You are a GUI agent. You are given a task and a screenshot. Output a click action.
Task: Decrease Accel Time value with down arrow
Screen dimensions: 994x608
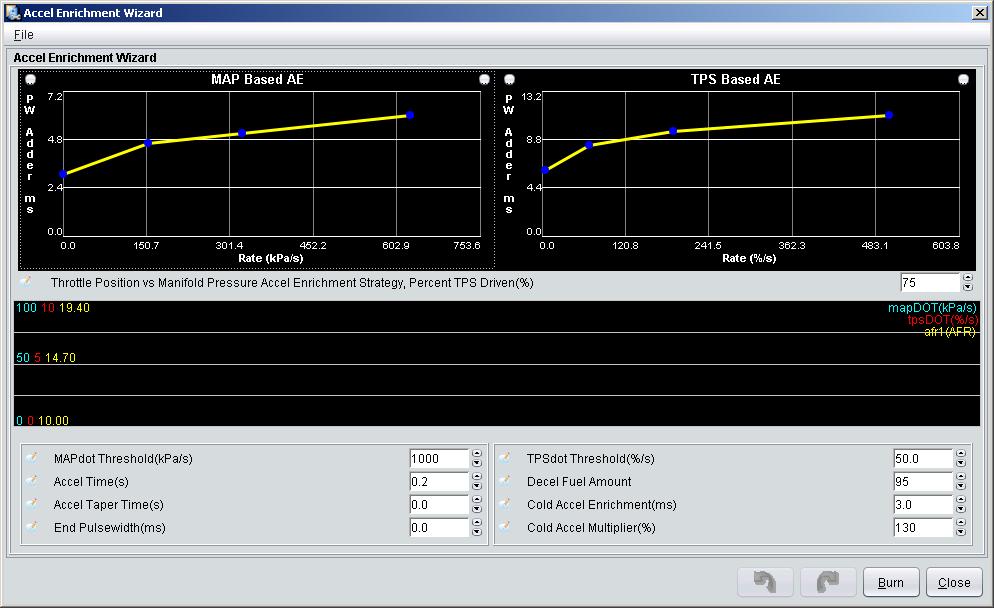[x=476, y=486]
